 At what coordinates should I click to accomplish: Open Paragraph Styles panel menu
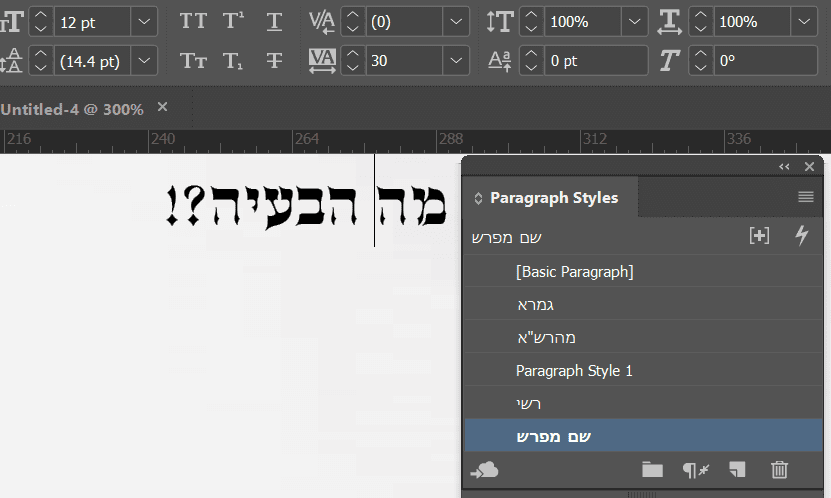806,198
